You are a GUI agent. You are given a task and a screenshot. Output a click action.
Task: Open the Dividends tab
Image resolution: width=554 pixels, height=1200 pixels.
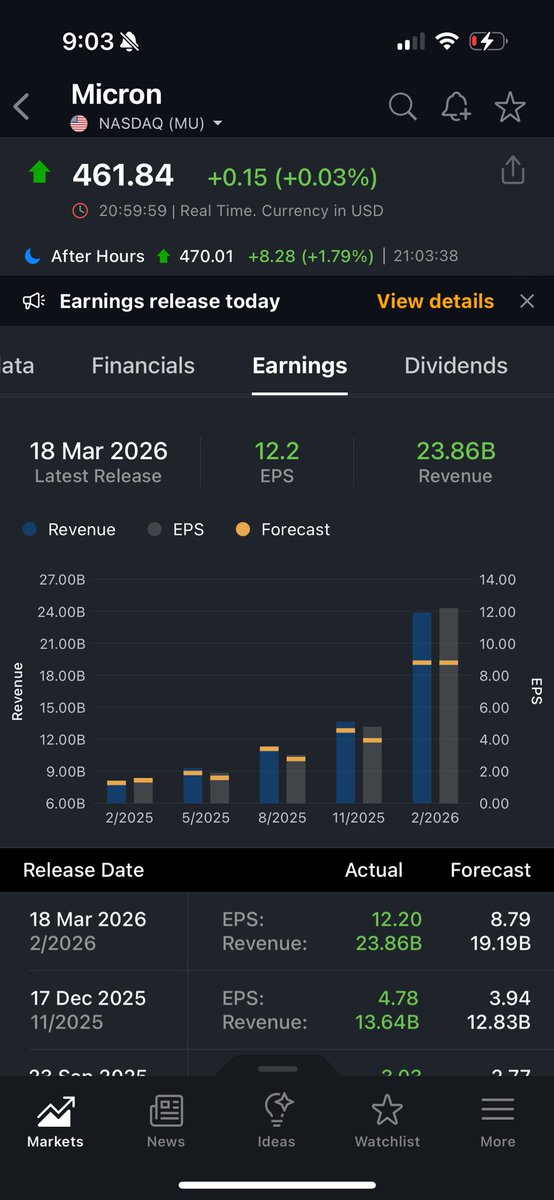(x=456, y=365)
